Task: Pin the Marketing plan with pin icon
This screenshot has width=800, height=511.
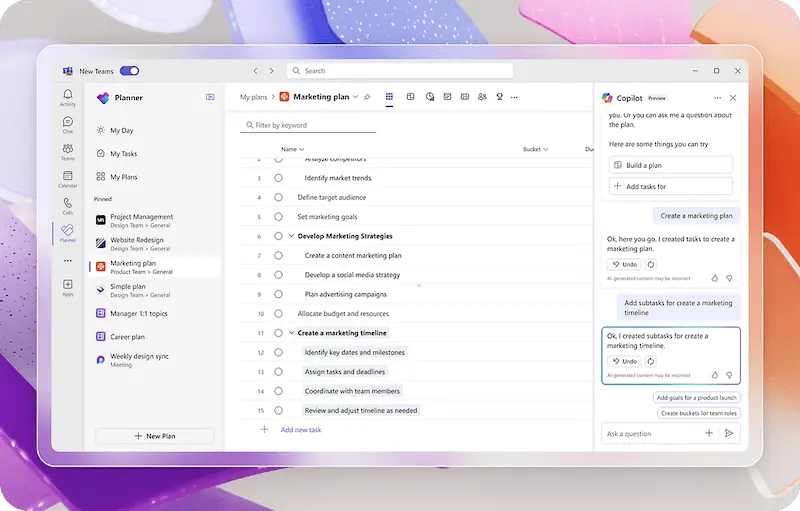Action: point(368,97)
